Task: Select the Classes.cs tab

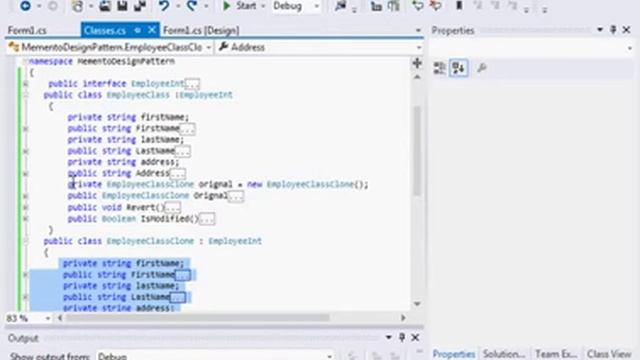Action: (105, 31)
